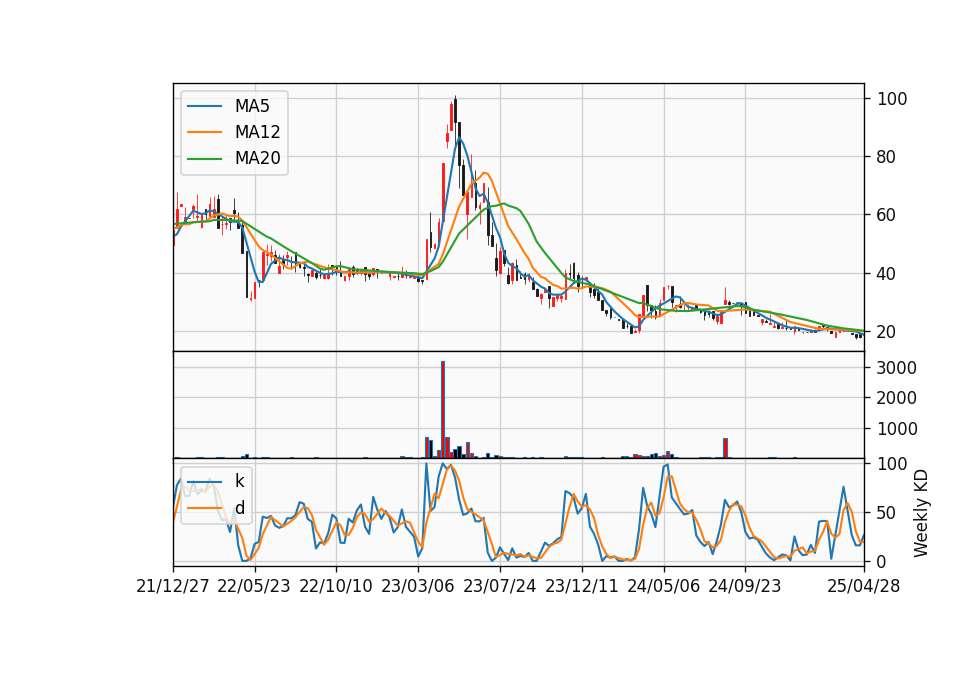This screenshot has height=690, width=960.
Task: Click the volume axis label 2000
Action: click(x=897, y=398)
